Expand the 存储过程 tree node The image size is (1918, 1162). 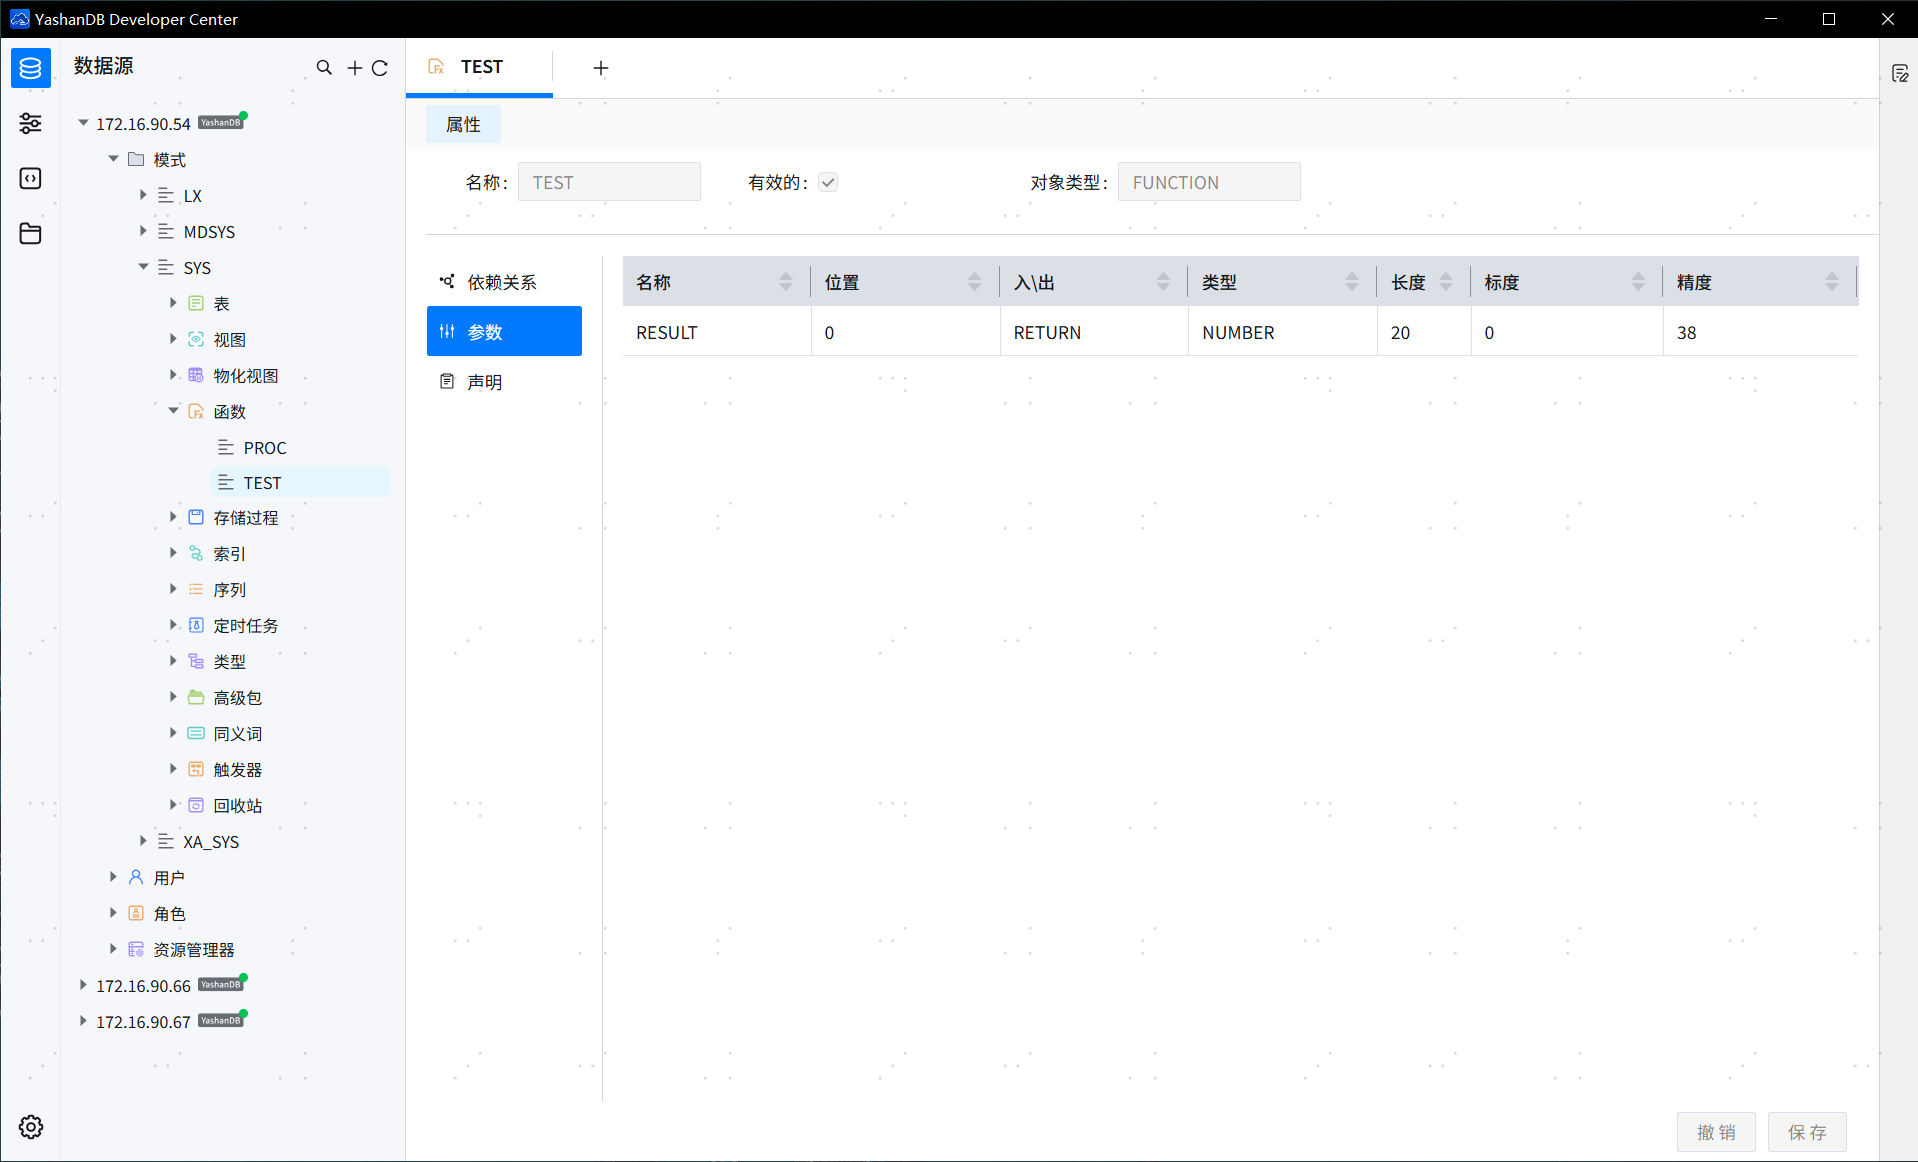click(x=173, y=517)
